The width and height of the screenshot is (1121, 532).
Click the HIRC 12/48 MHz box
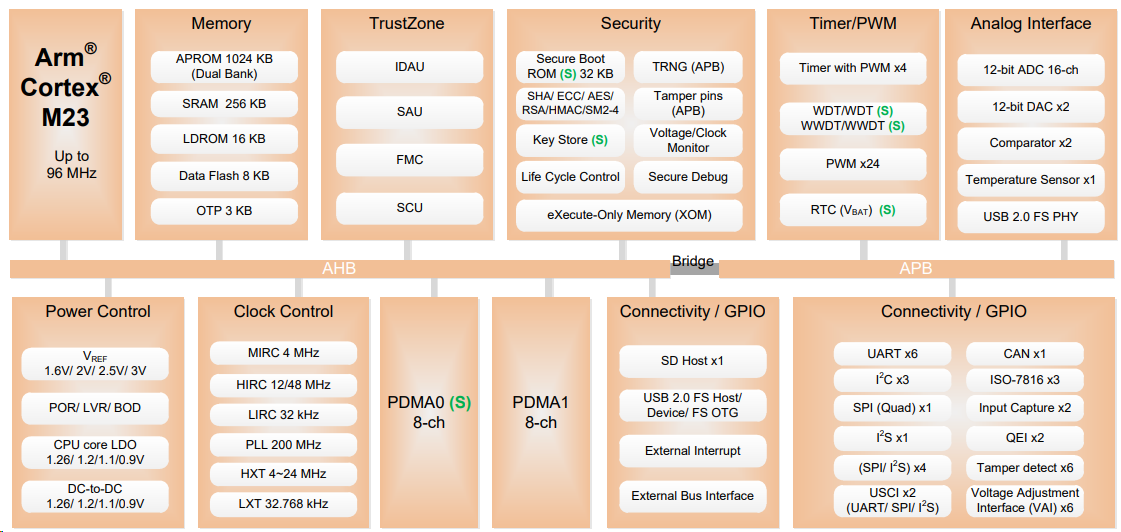[283, 385]
